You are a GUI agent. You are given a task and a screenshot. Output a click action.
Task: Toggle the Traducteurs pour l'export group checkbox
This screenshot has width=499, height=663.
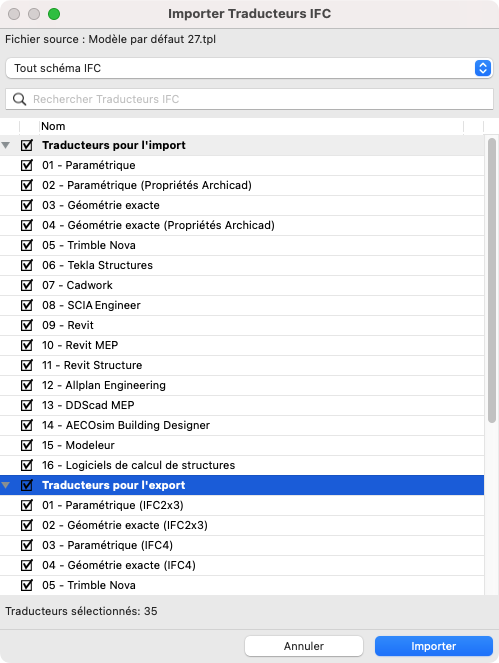tap(27, 485)
